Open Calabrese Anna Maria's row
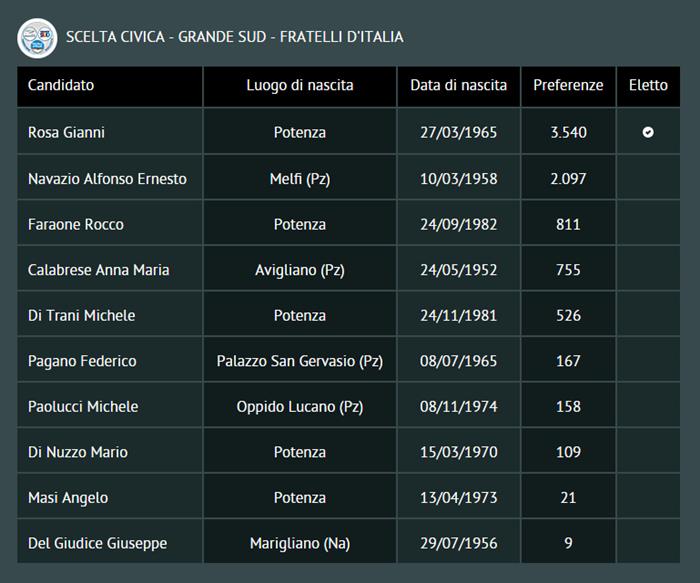 tap(99, 270)
